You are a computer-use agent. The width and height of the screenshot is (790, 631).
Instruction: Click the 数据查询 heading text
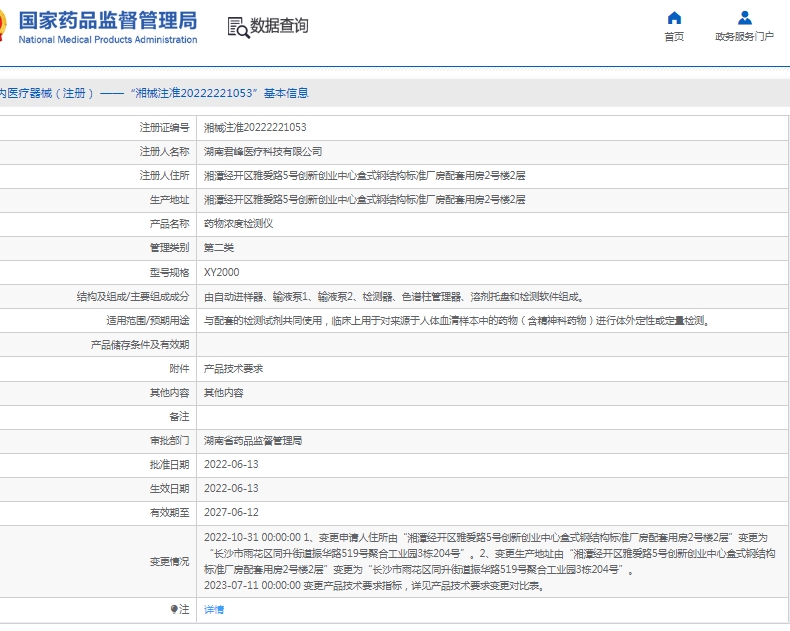click(x=279, y=26)
